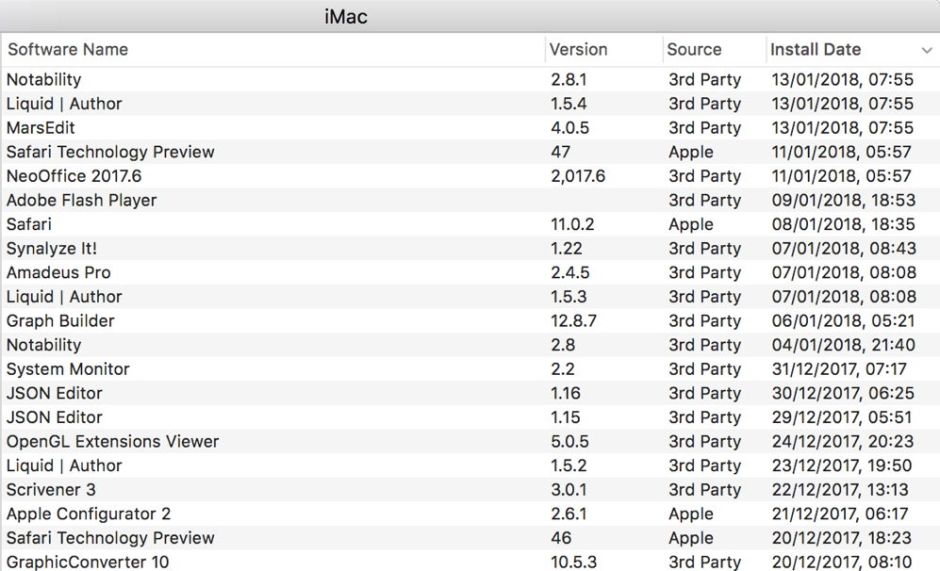Click the Source column header

[x=694, y=50]
